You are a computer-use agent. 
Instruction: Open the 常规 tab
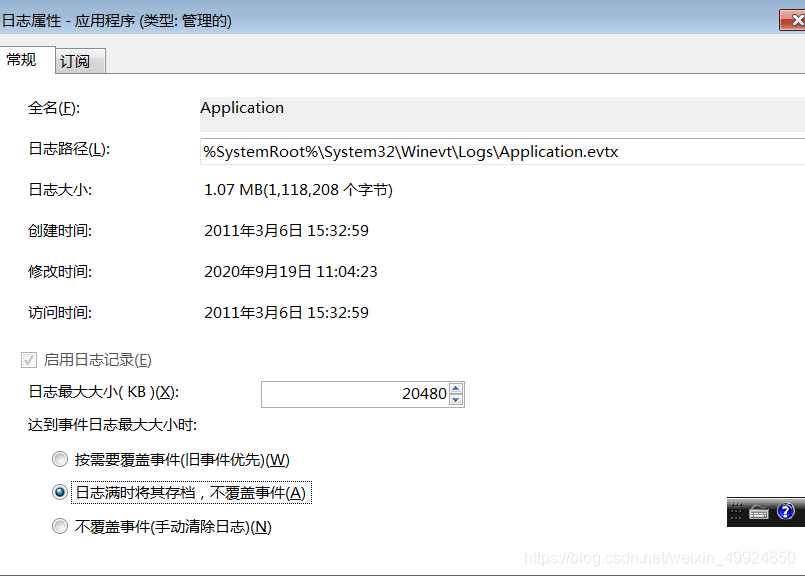[22, 60]
